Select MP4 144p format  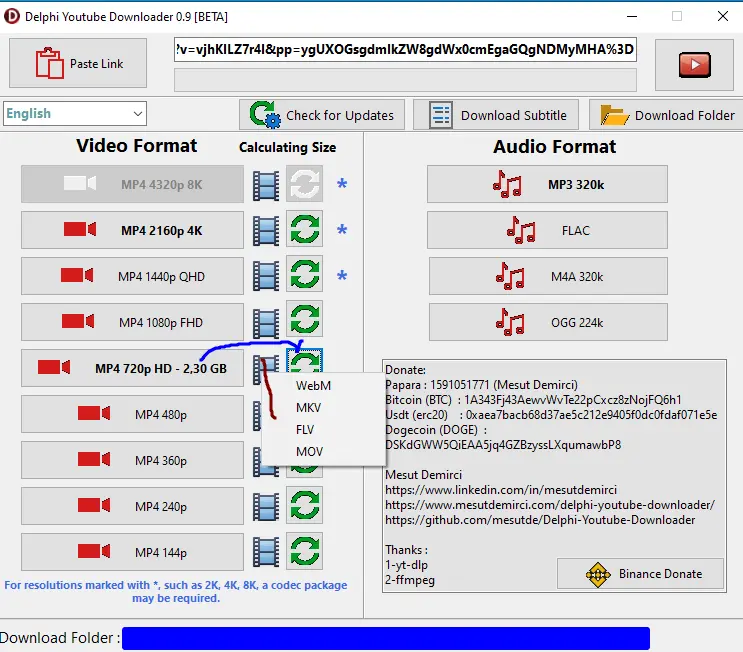coord(132,552)
